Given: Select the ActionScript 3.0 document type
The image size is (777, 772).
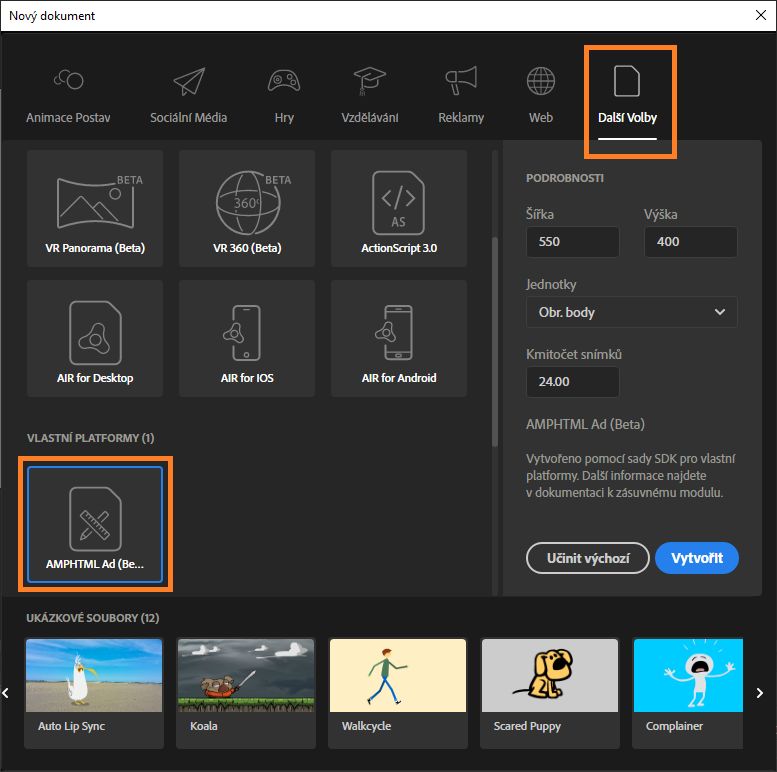Looking at the screenshot, I should point(399,208).
